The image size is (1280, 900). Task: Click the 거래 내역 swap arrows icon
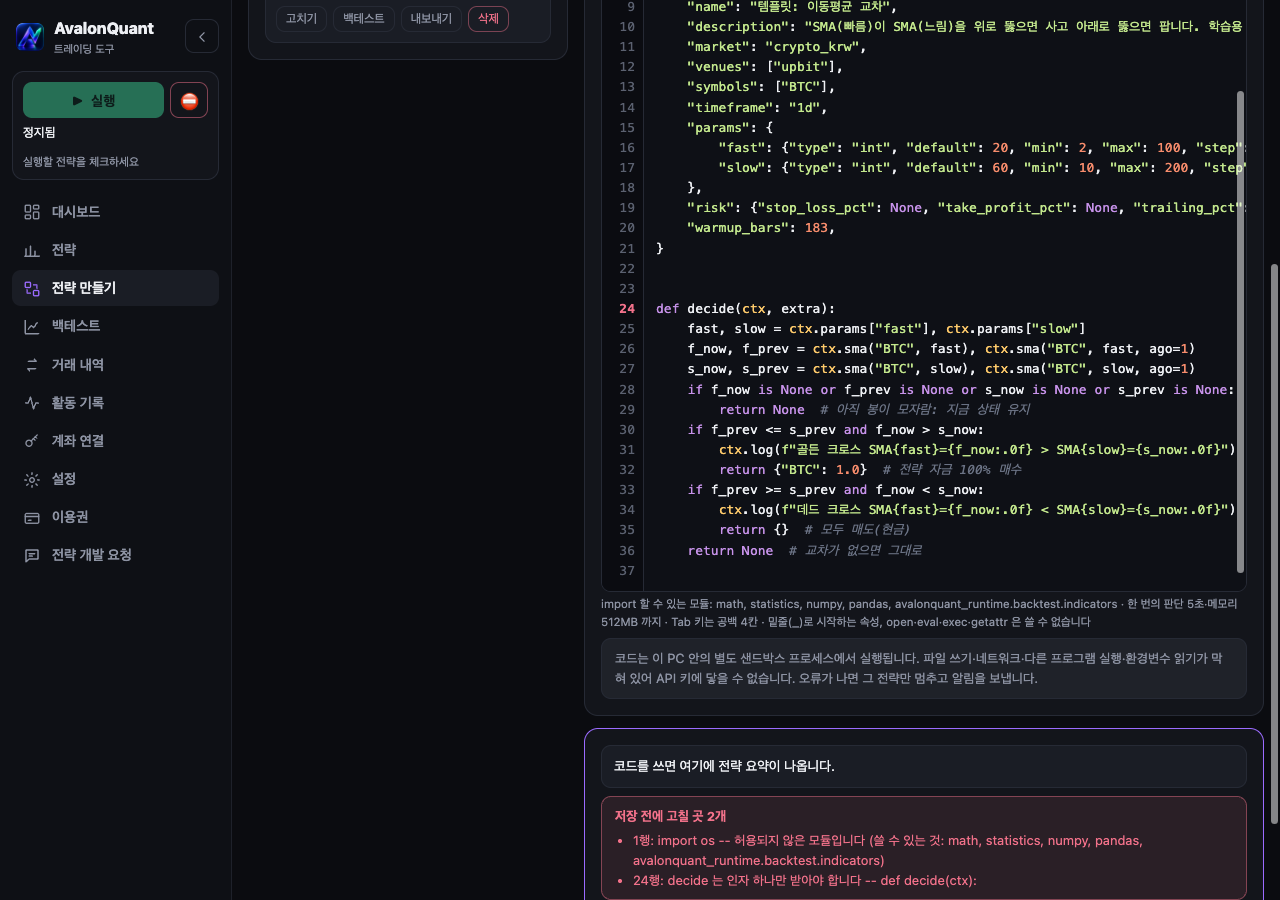pyautogui.click(x=32, y=365)
